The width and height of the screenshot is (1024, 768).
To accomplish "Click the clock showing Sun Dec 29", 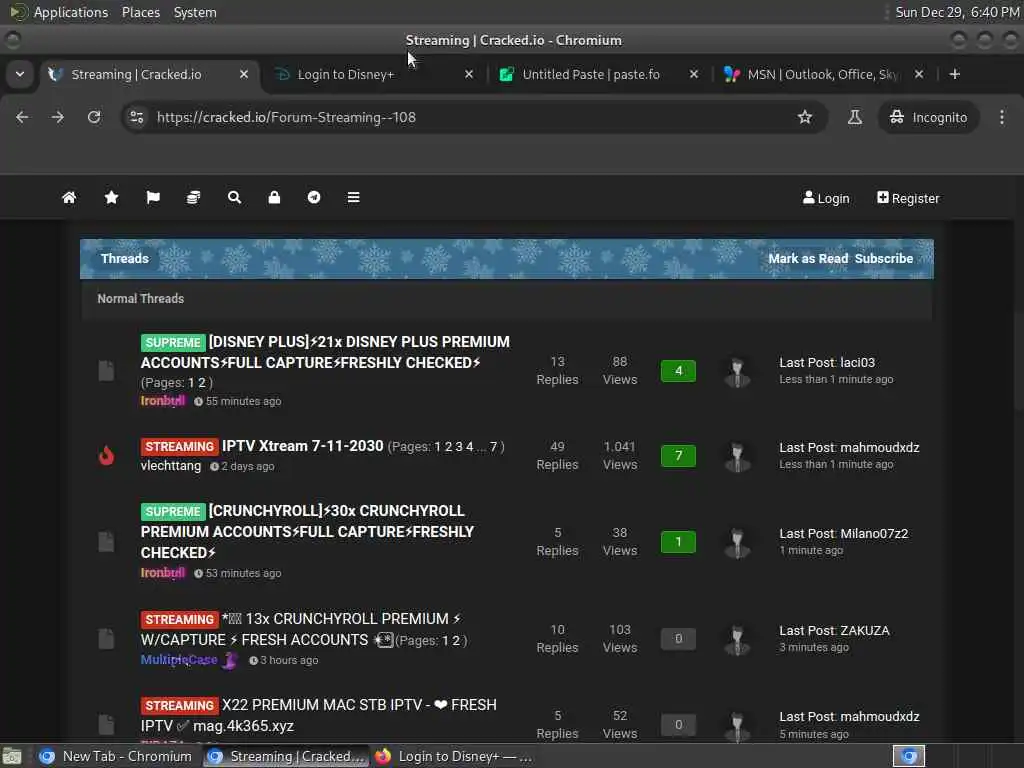I will tap(957, 12).
